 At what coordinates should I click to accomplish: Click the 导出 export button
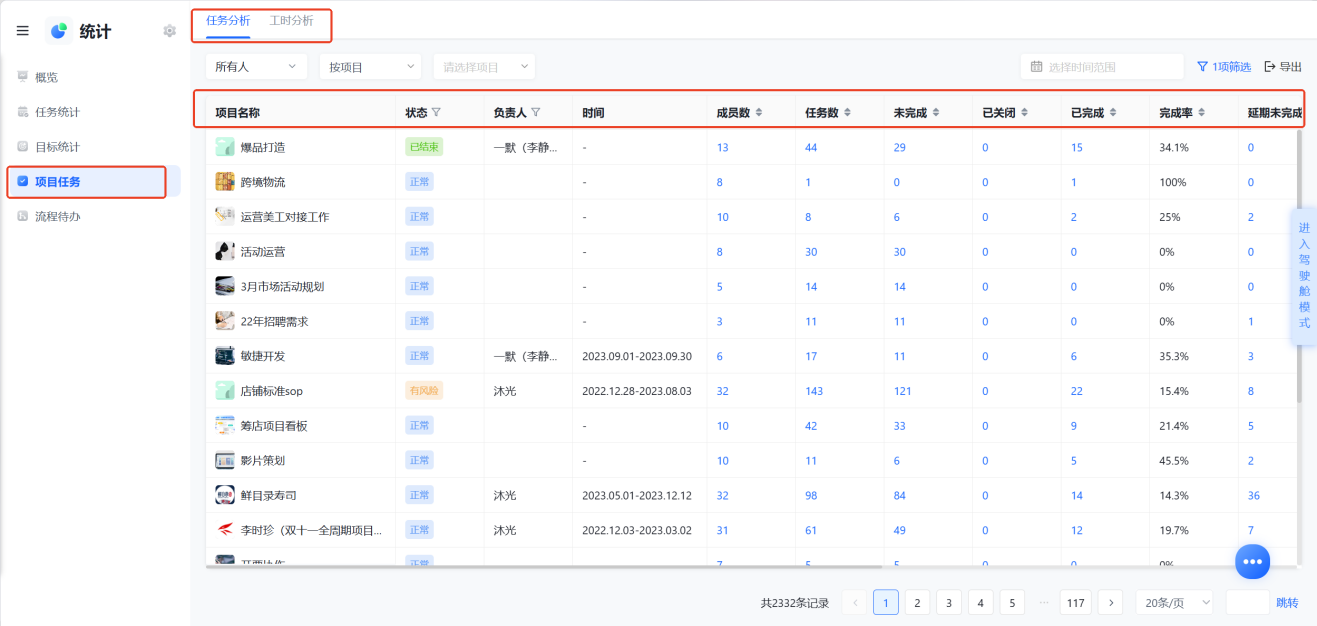pos(1283,67)
